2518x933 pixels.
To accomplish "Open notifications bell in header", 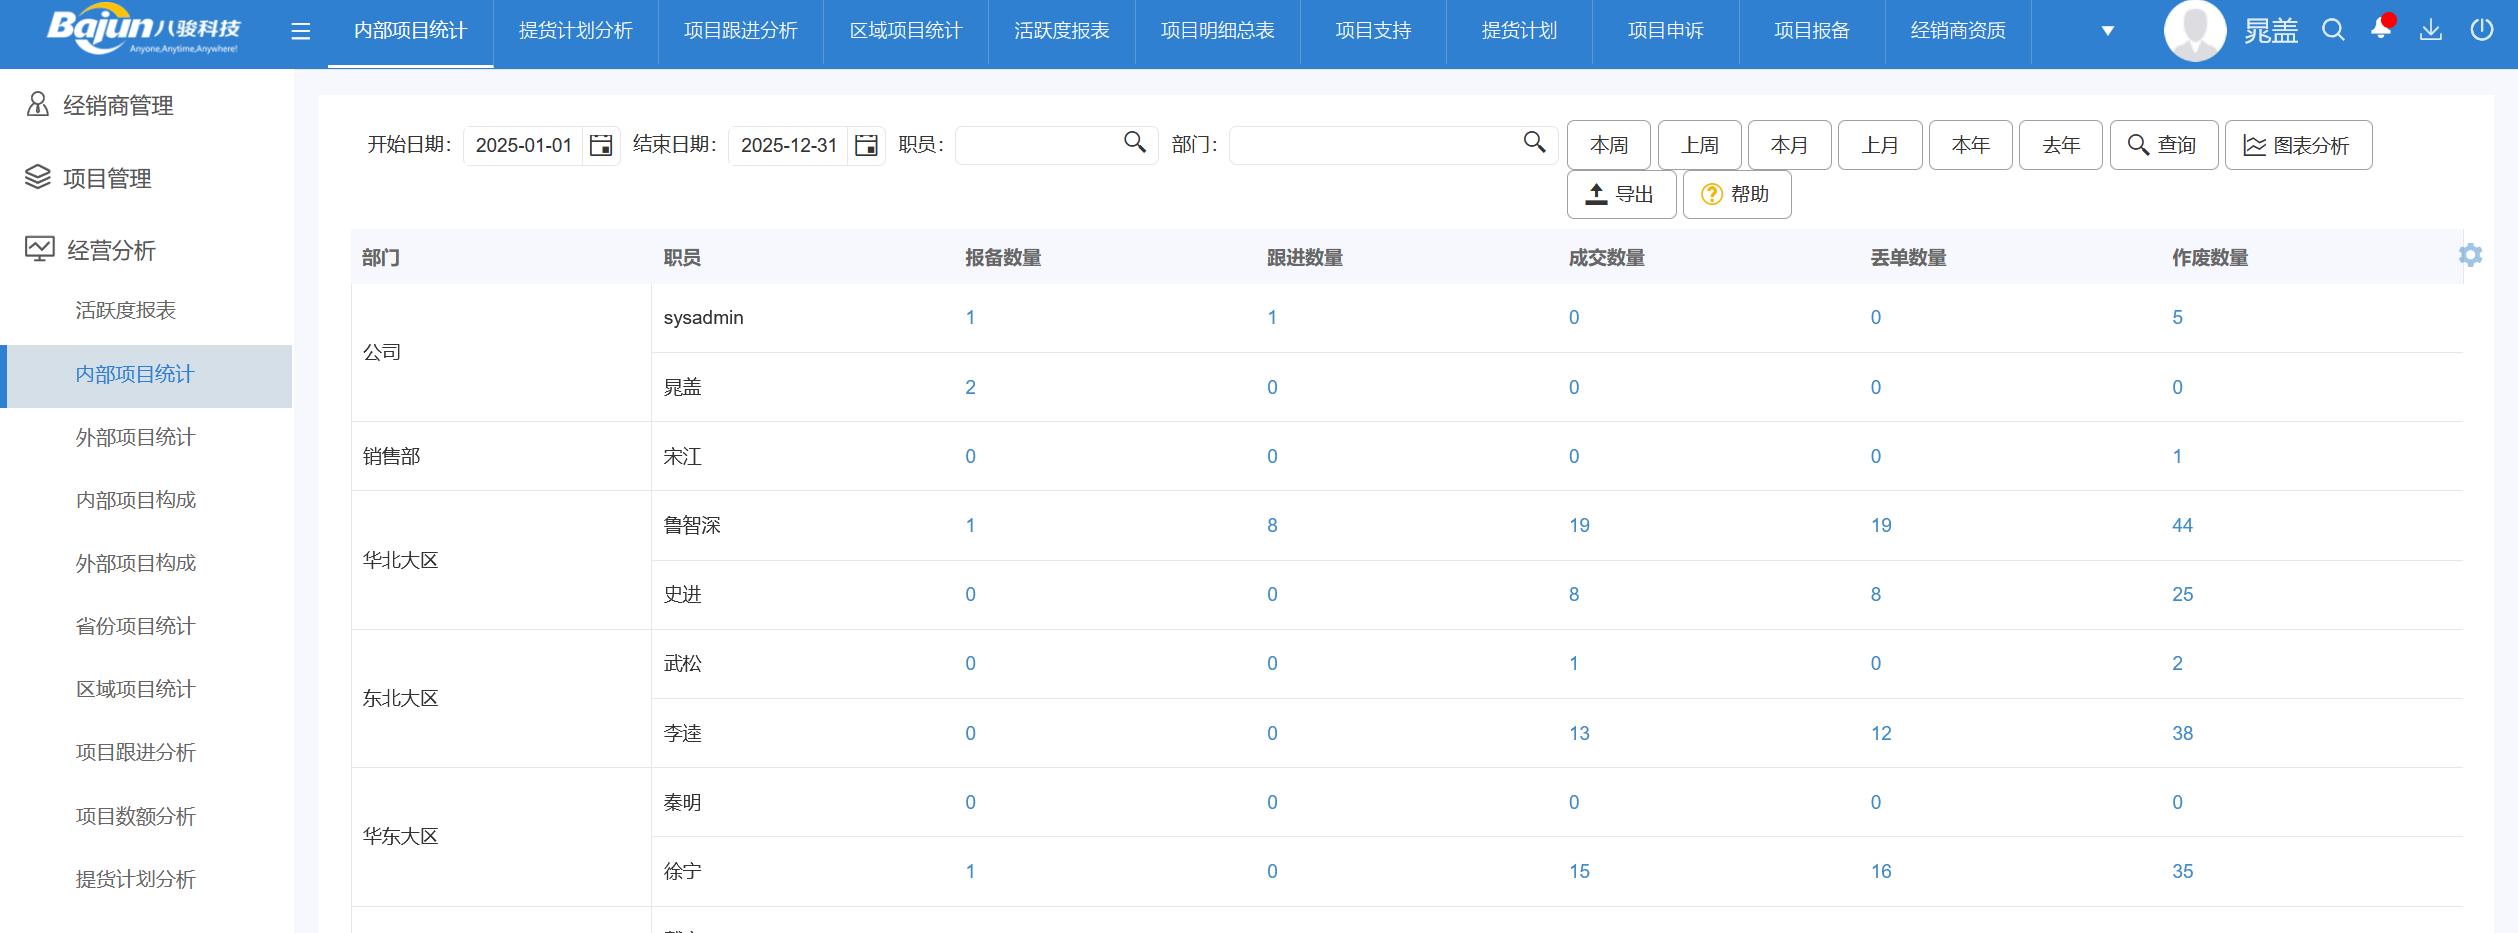I will tap(2381, 30).
